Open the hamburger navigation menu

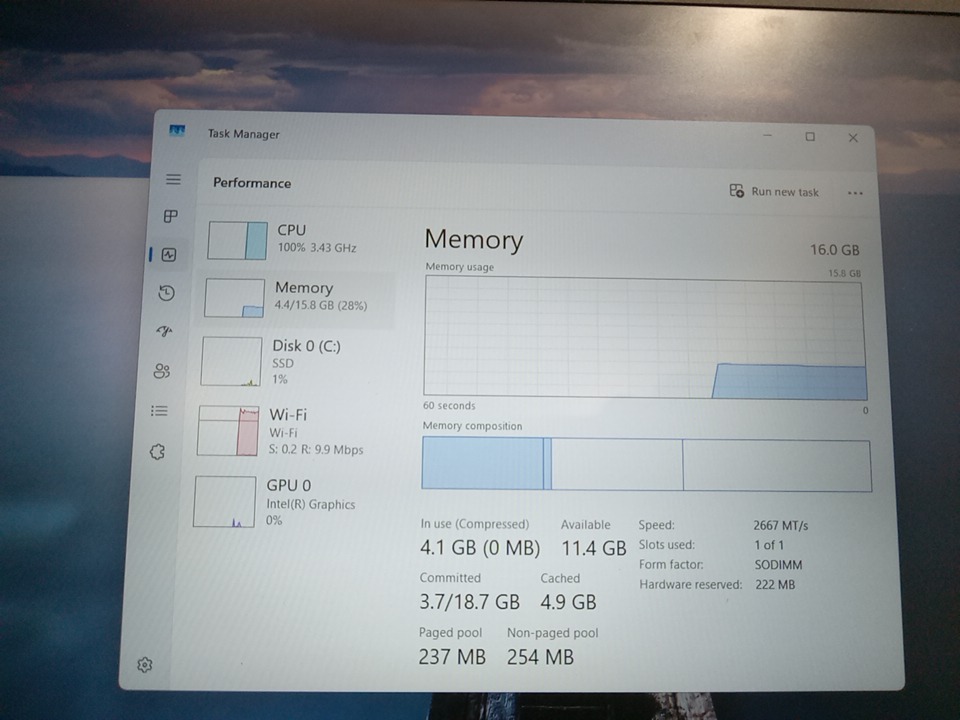coord(173,180)
